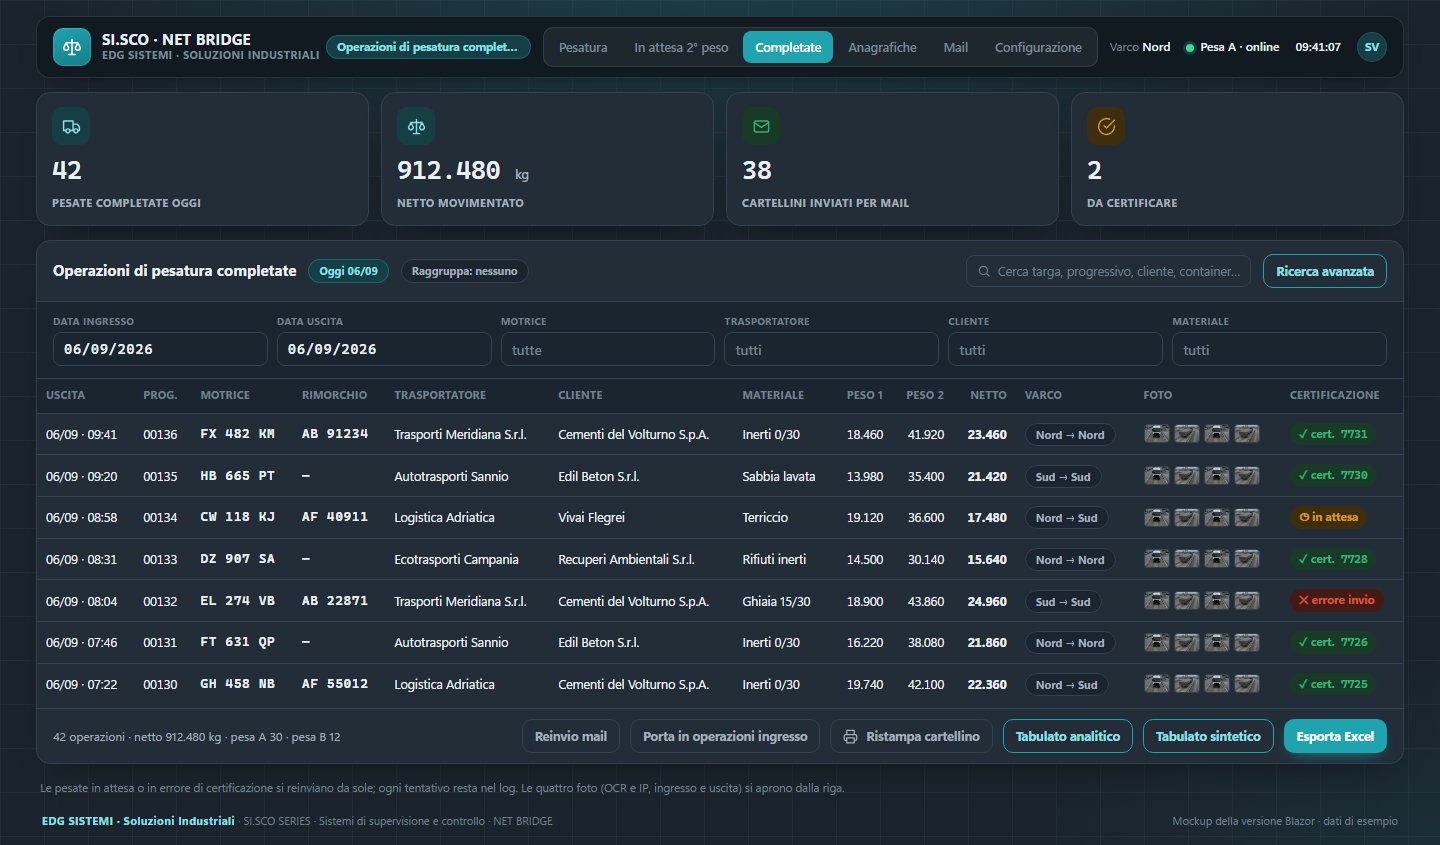Screen dimensions: 1440x845
Task: Open the Configurazione tab
Action: click(x=1038, y=47)
